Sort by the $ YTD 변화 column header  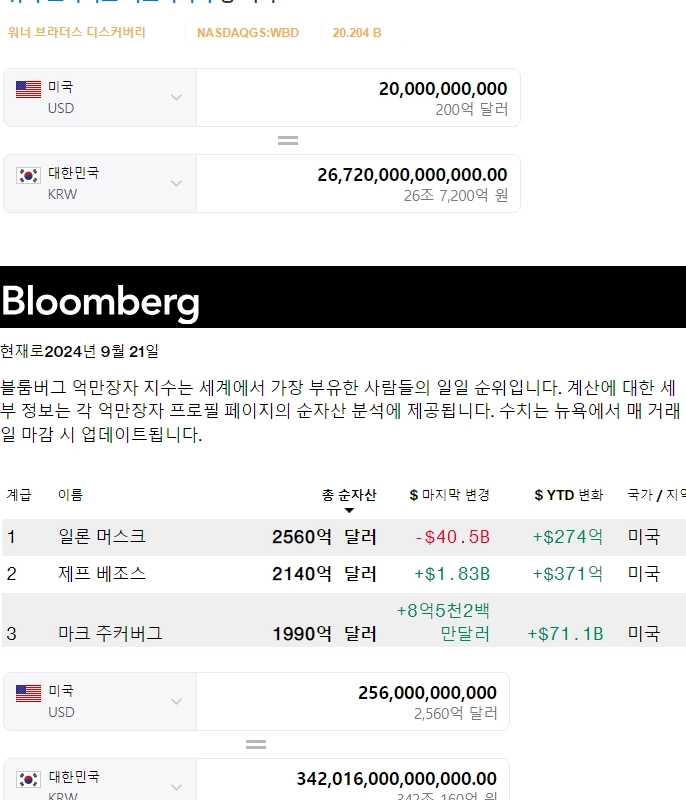point(569,495)
